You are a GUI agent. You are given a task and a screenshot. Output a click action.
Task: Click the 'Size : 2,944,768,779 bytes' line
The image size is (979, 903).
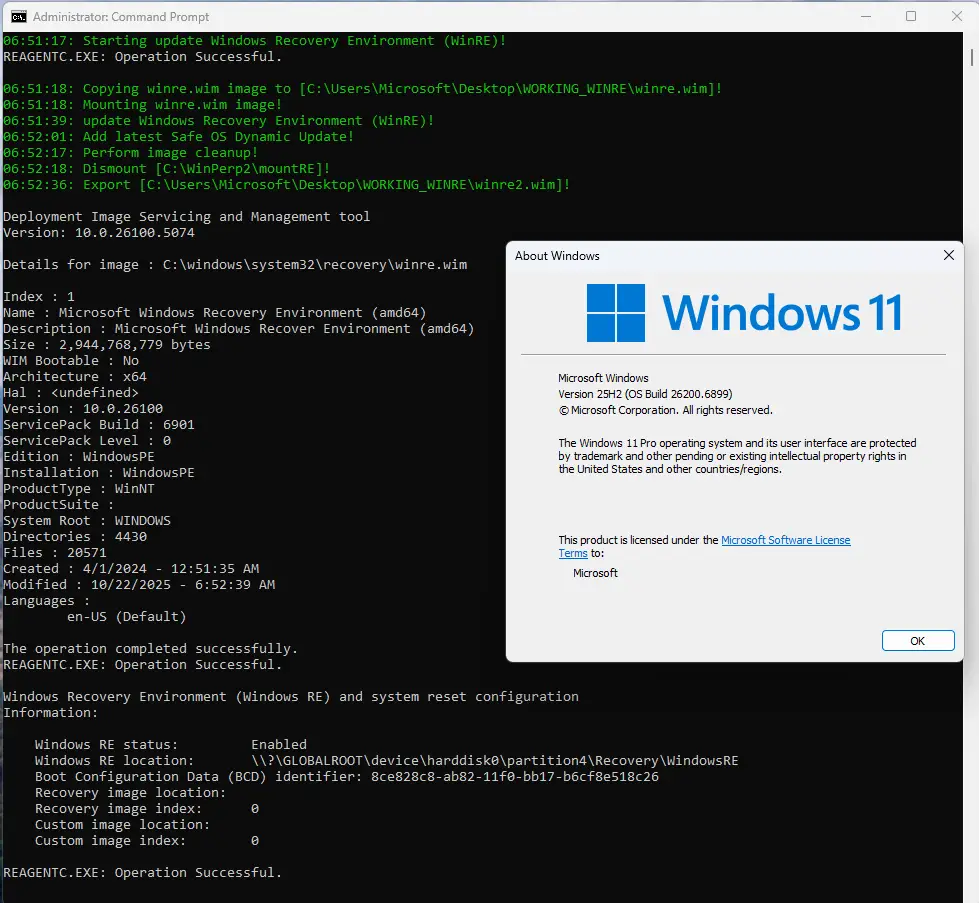(x=107, y=345)
